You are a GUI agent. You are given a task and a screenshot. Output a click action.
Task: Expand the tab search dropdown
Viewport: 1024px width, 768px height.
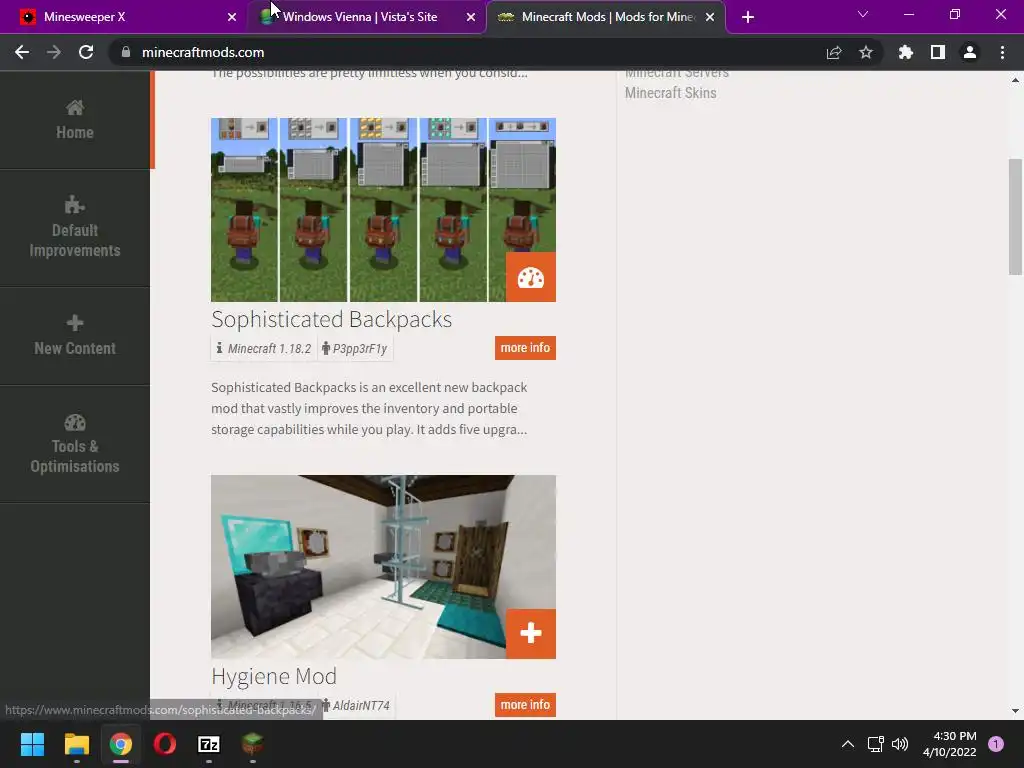(x=863, y=14)
